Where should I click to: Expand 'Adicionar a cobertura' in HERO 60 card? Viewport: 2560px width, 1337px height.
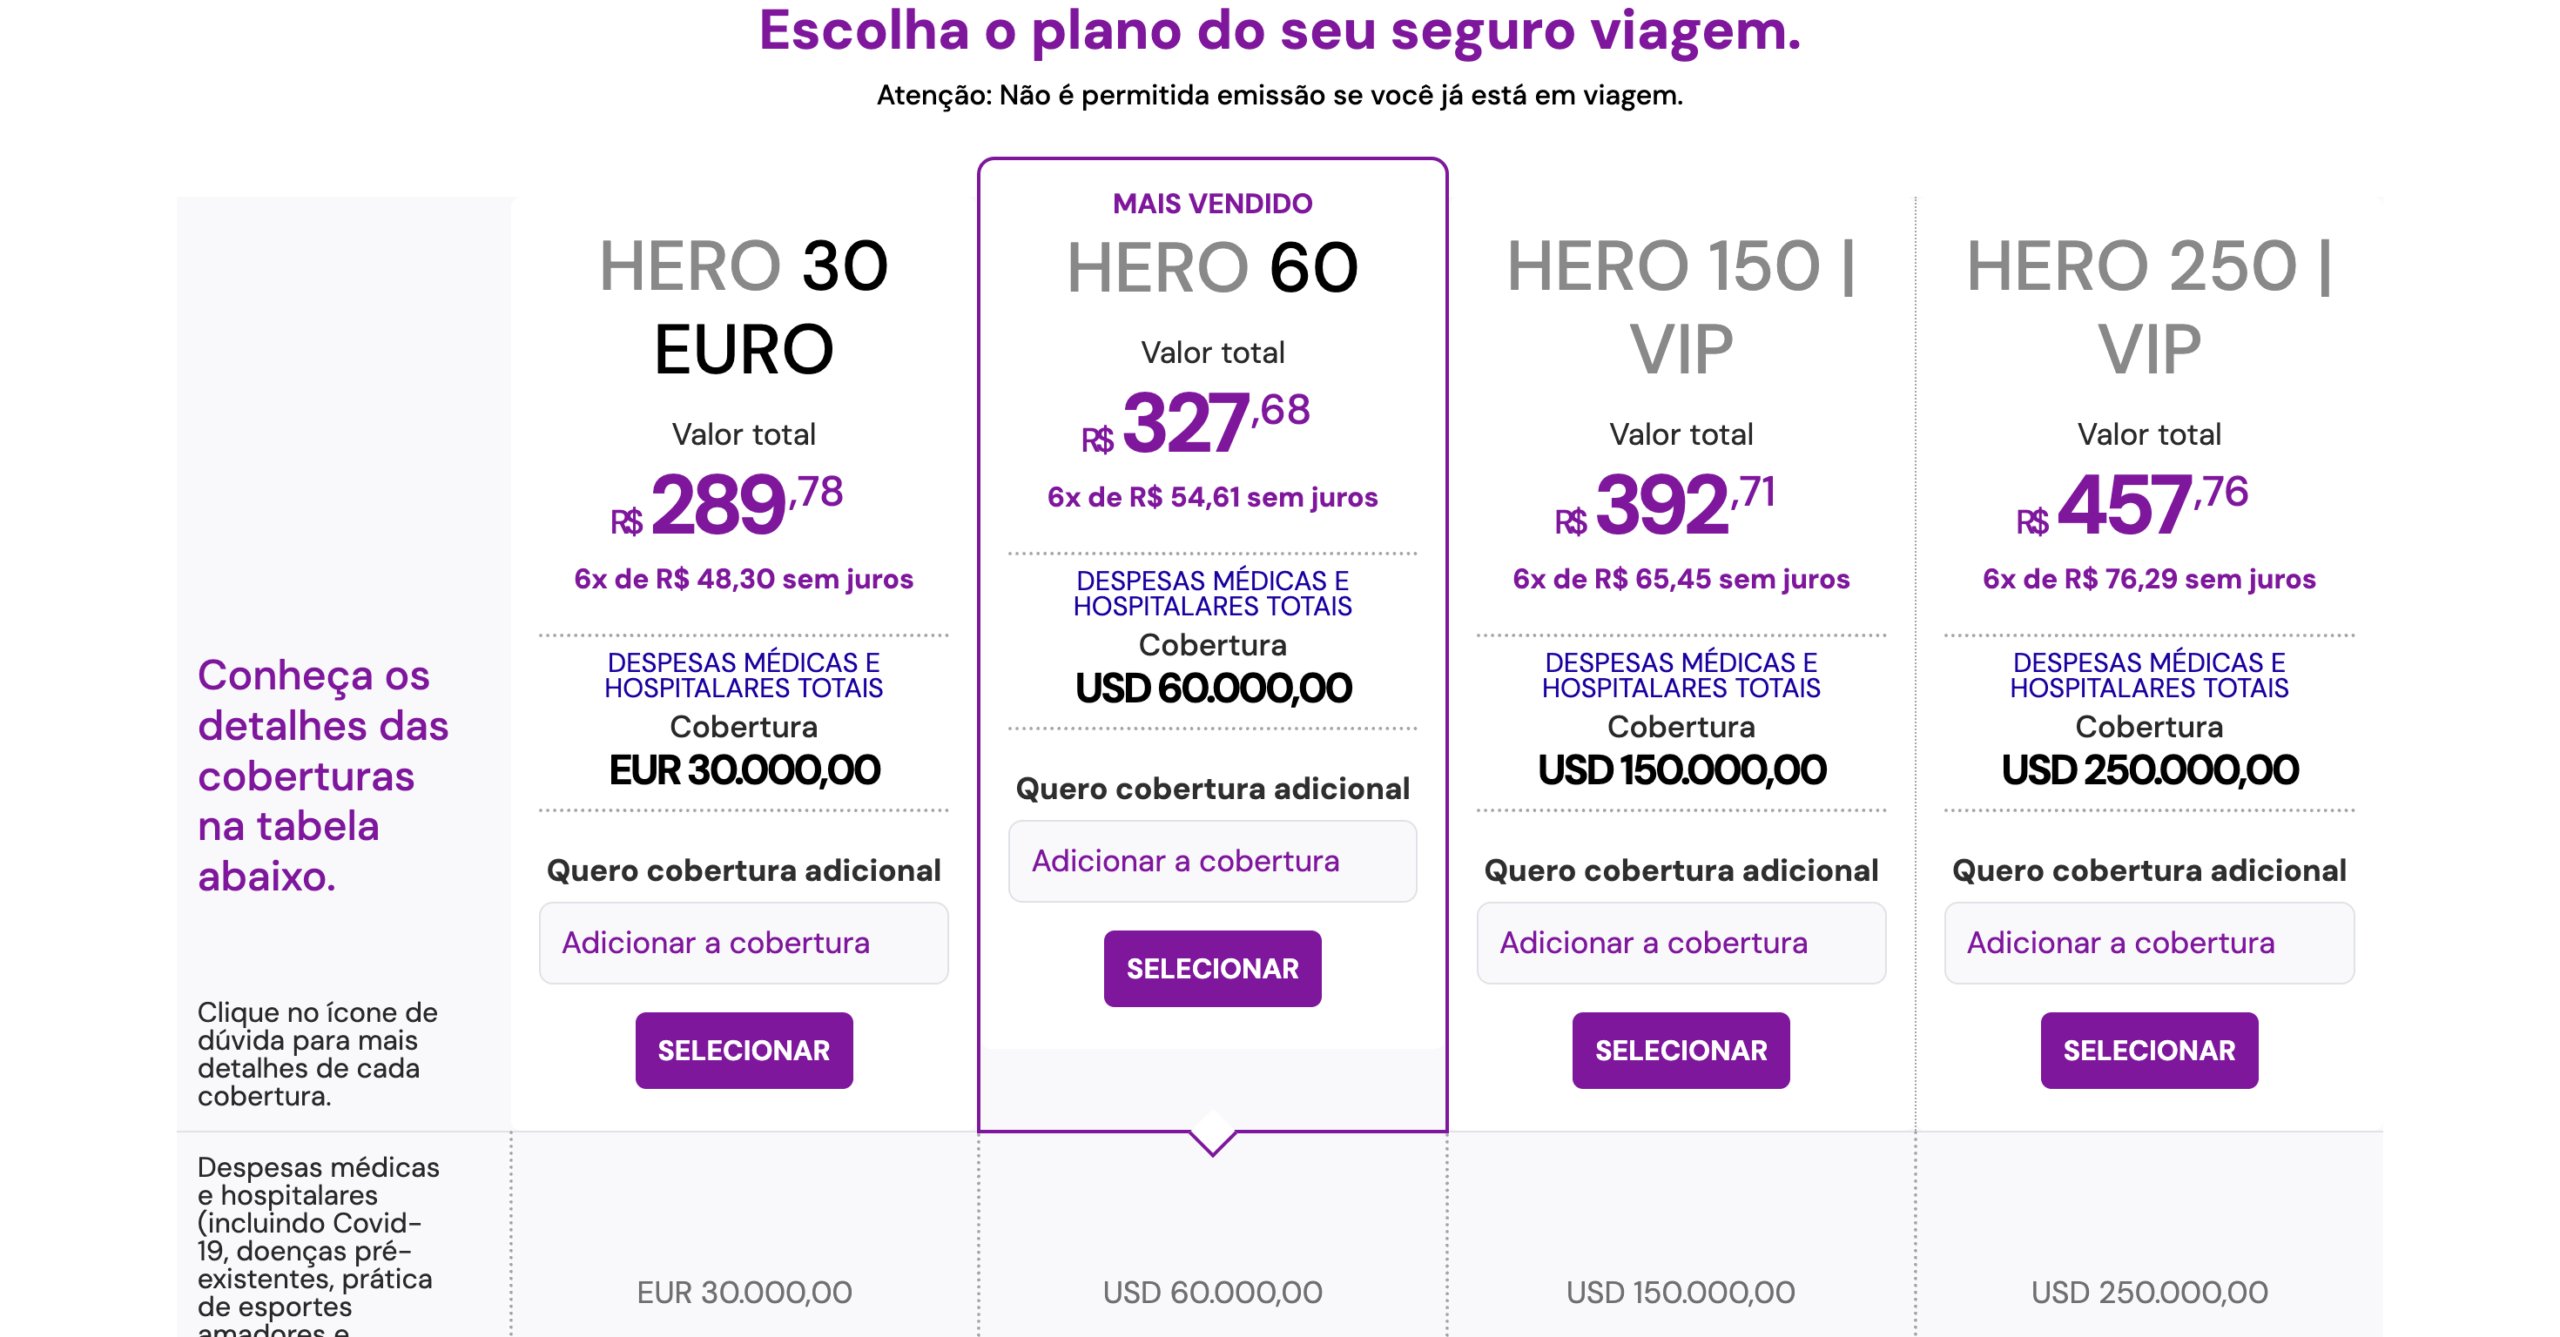click(x=1212, y=861)
